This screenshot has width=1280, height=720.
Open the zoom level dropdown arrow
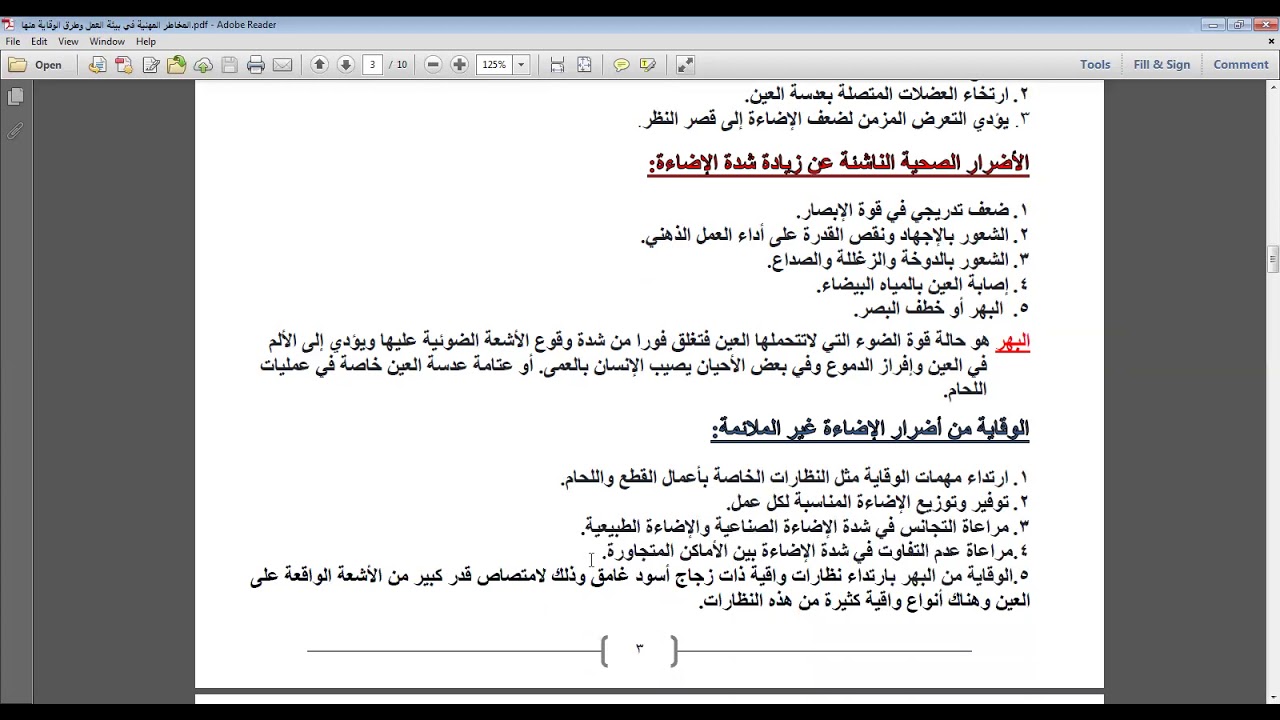521,65
